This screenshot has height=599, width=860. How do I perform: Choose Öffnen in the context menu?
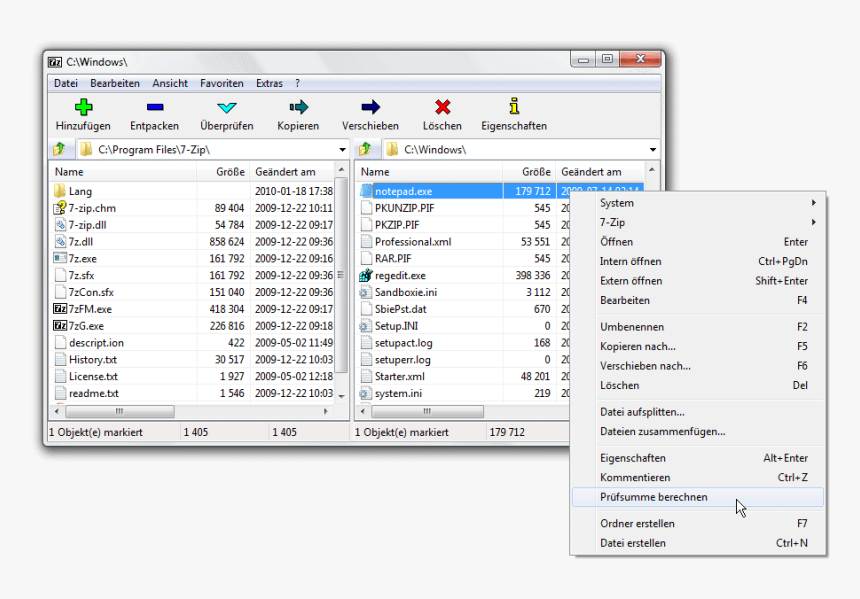coord(698,242)
